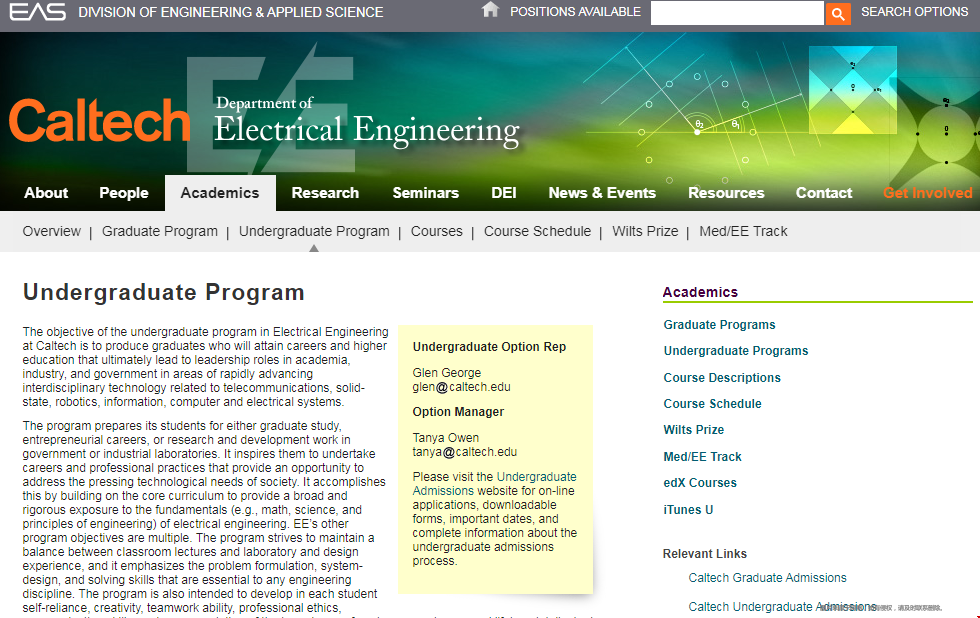Focus the search text field
Screen dimensions: 980x618
737,12
